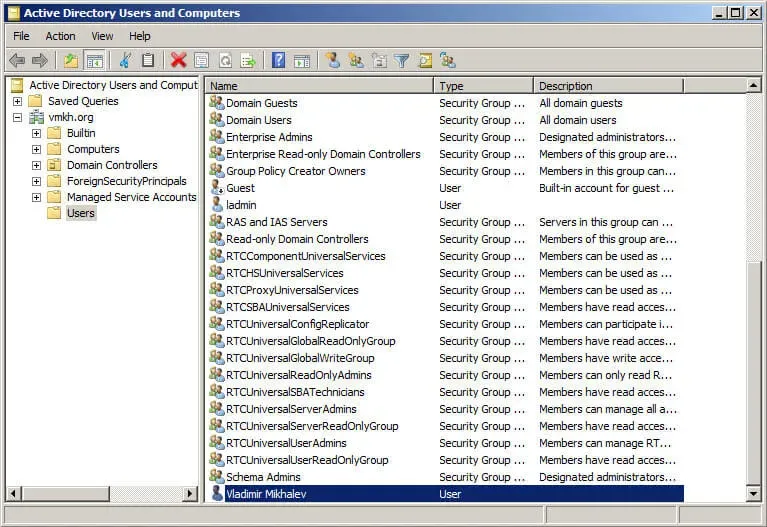Select the Domain Users row

click(444, 120)
